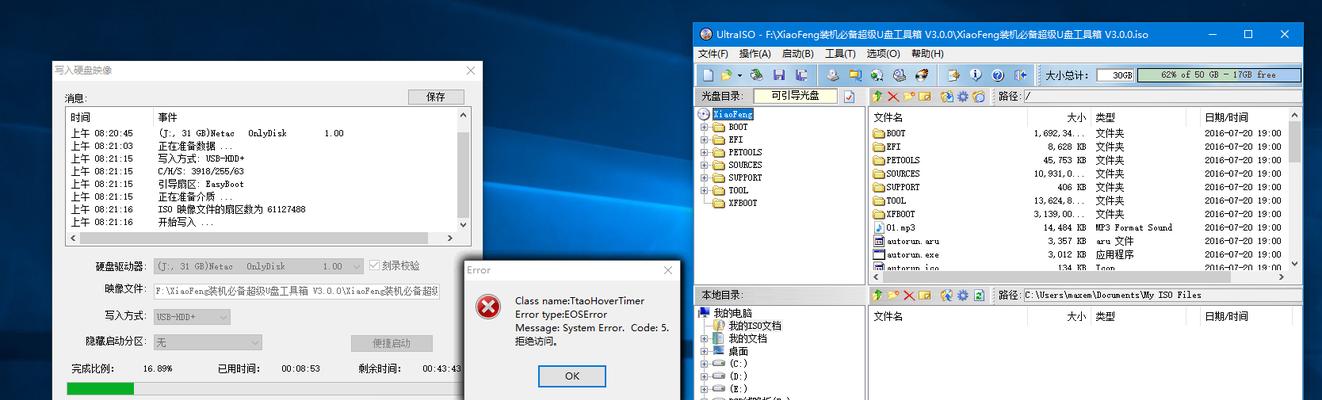Click the Open CD/DVD disc icon in toolbar

(x=756, y=75)
